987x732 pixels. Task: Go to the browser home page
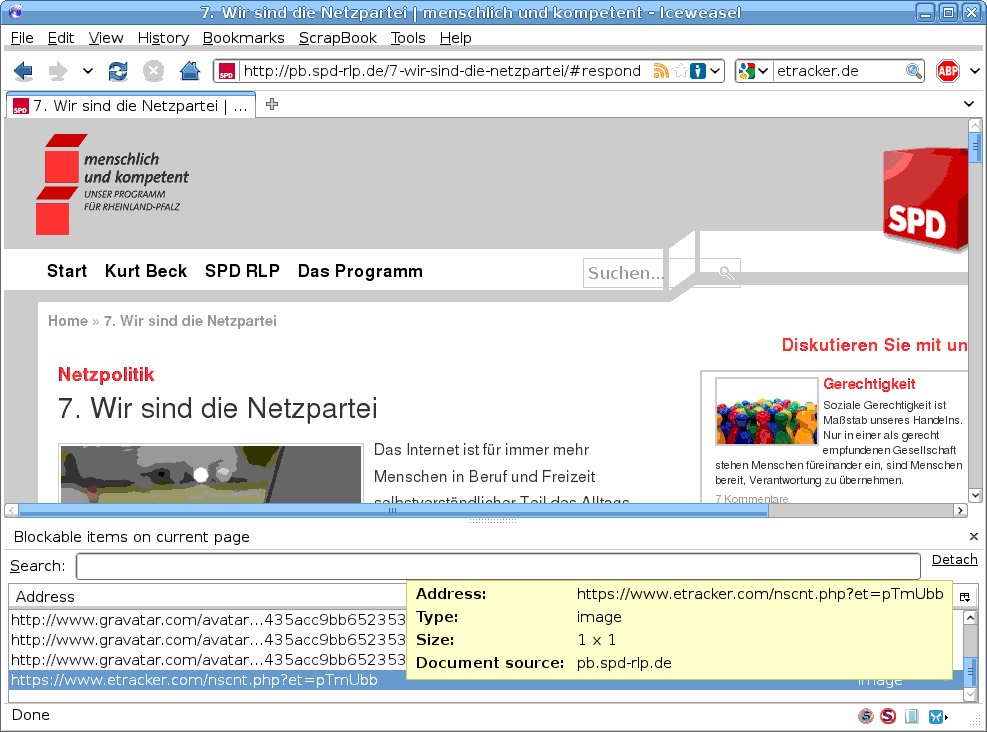coord(189,71)
